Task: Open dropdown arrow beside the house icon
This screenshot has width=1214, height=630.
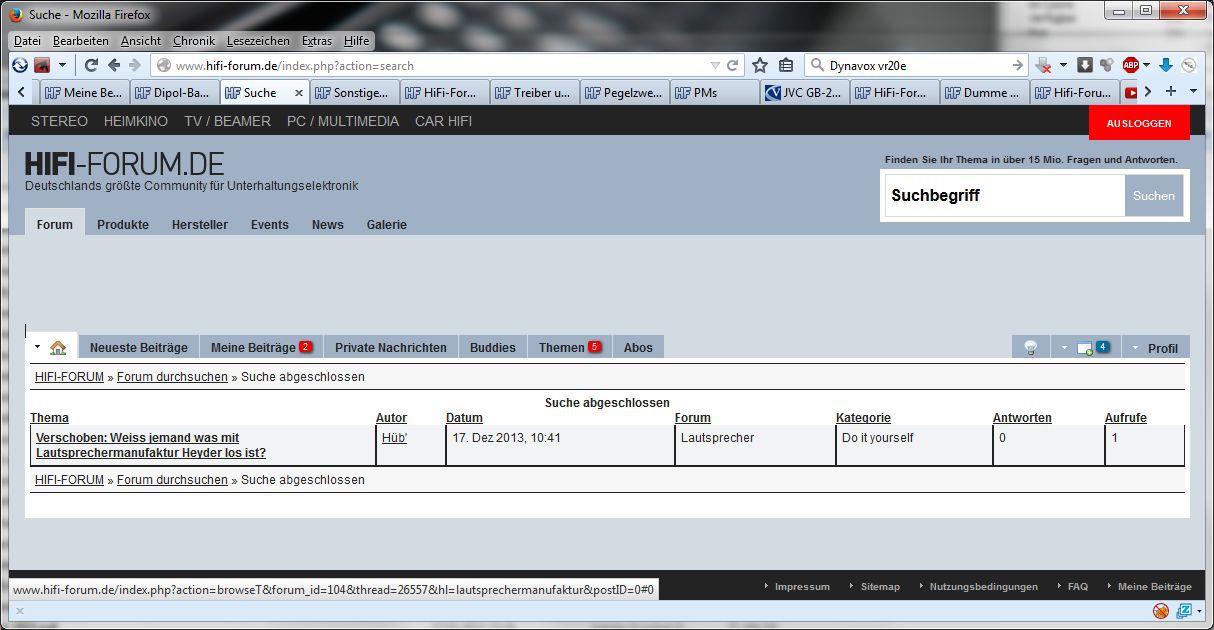Action: click(38, 347)
